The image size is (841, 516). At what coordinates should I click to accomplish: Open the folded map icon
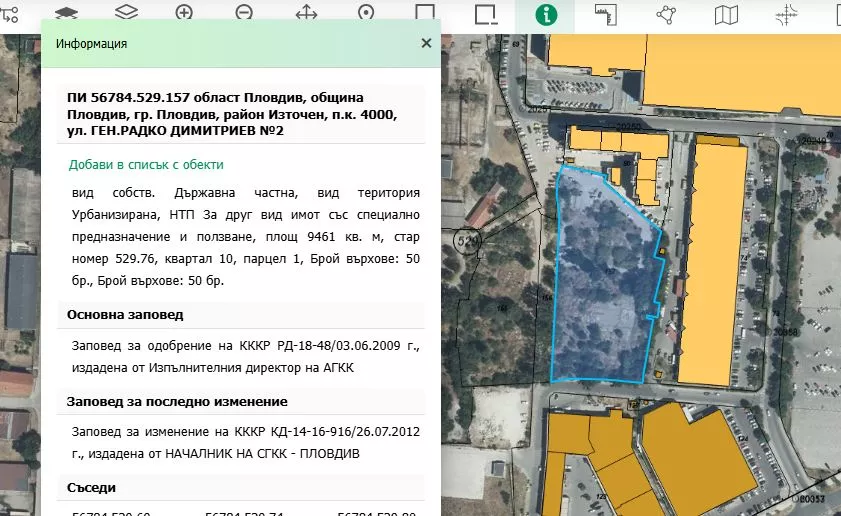tap(726, 14)
